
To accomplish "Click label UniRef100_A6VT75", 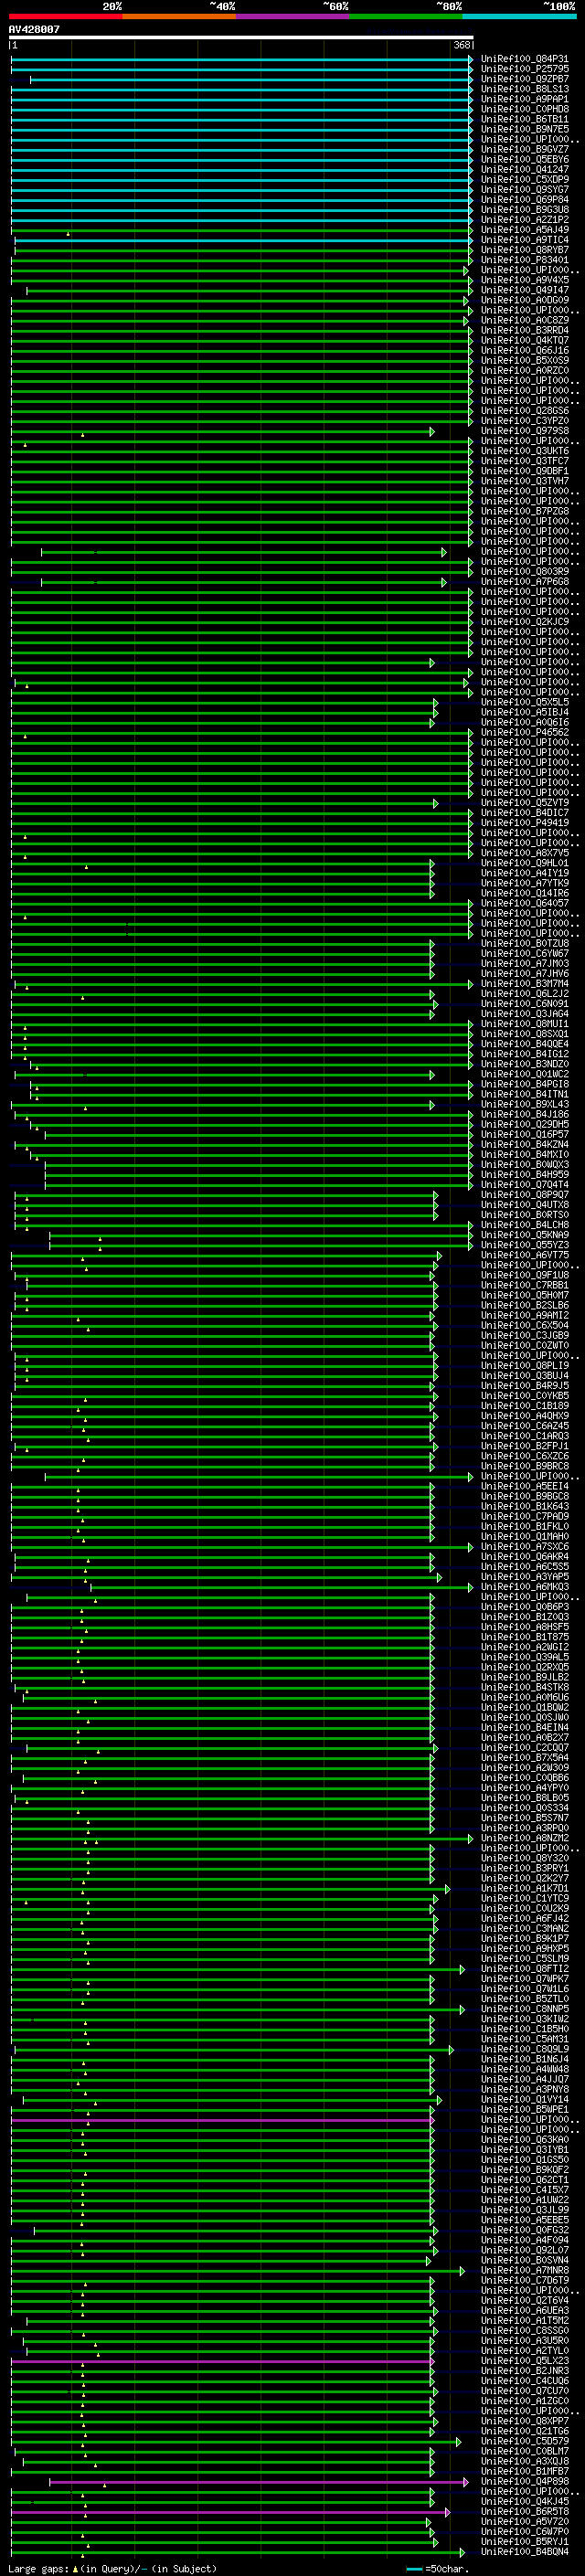I will tap(525, 1255).
